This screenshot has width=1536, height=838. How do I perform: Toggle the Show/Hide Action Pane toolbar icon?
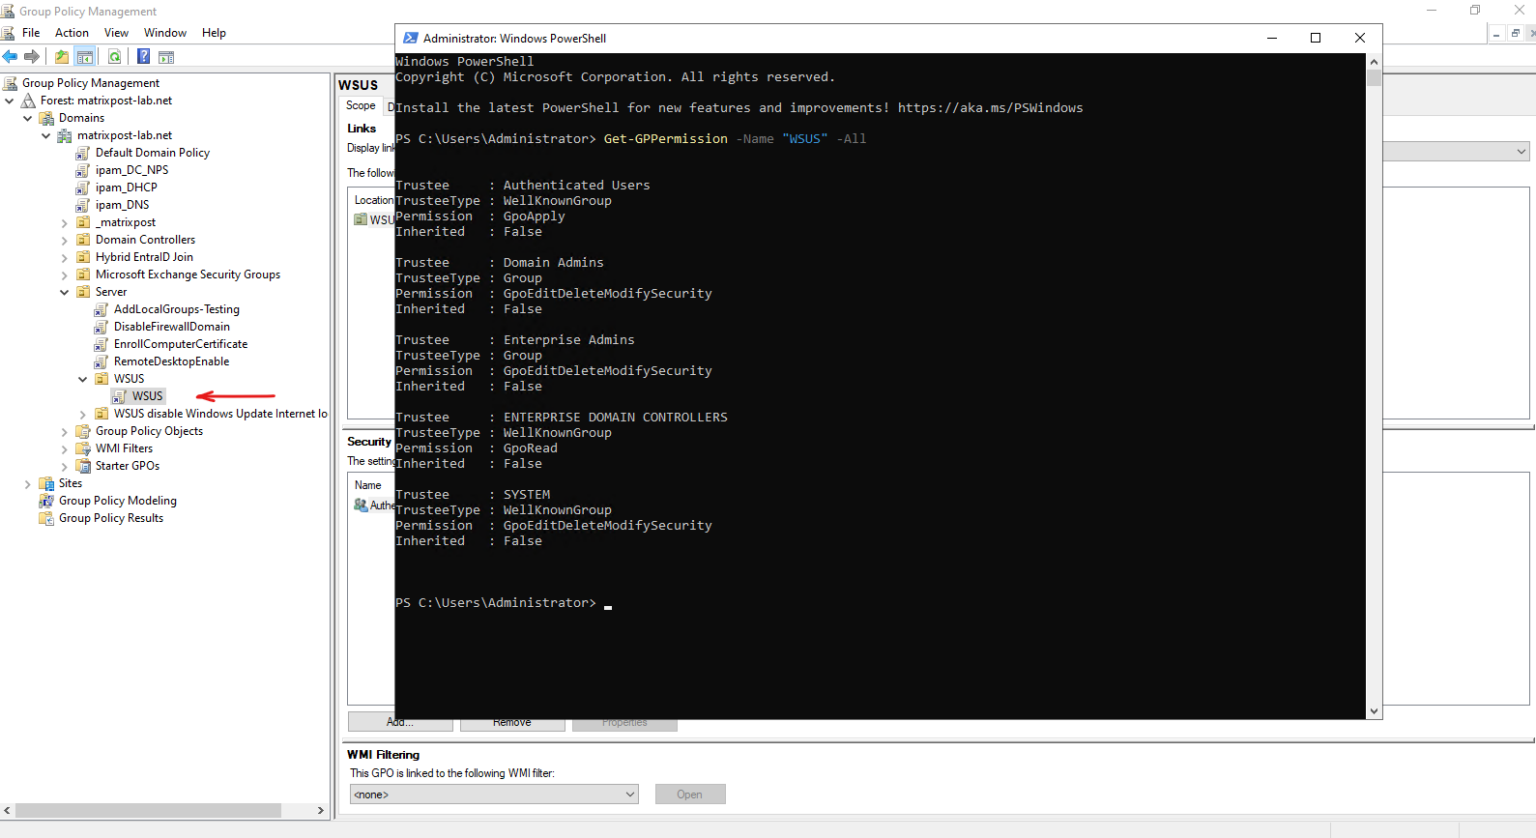(x=166, y=57)
